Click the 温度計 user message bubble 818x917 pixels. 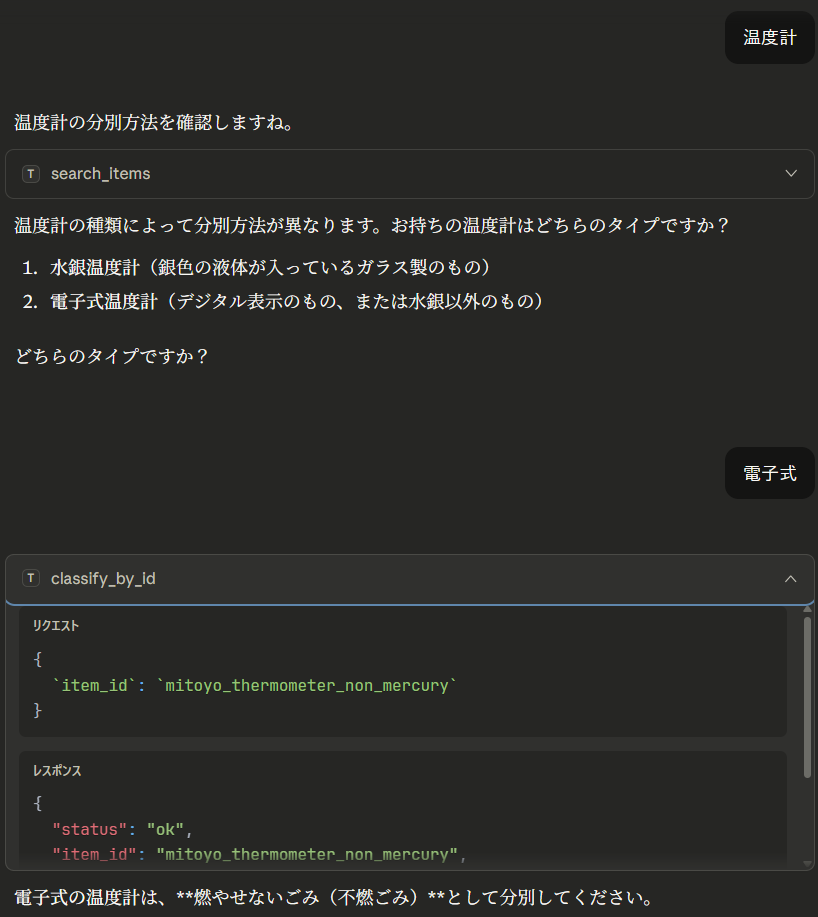(x=769, y=37)
